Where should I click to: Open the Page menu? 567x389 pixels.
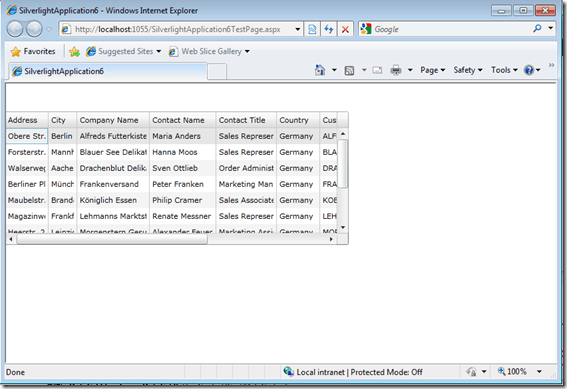click(x=432, y=70)
